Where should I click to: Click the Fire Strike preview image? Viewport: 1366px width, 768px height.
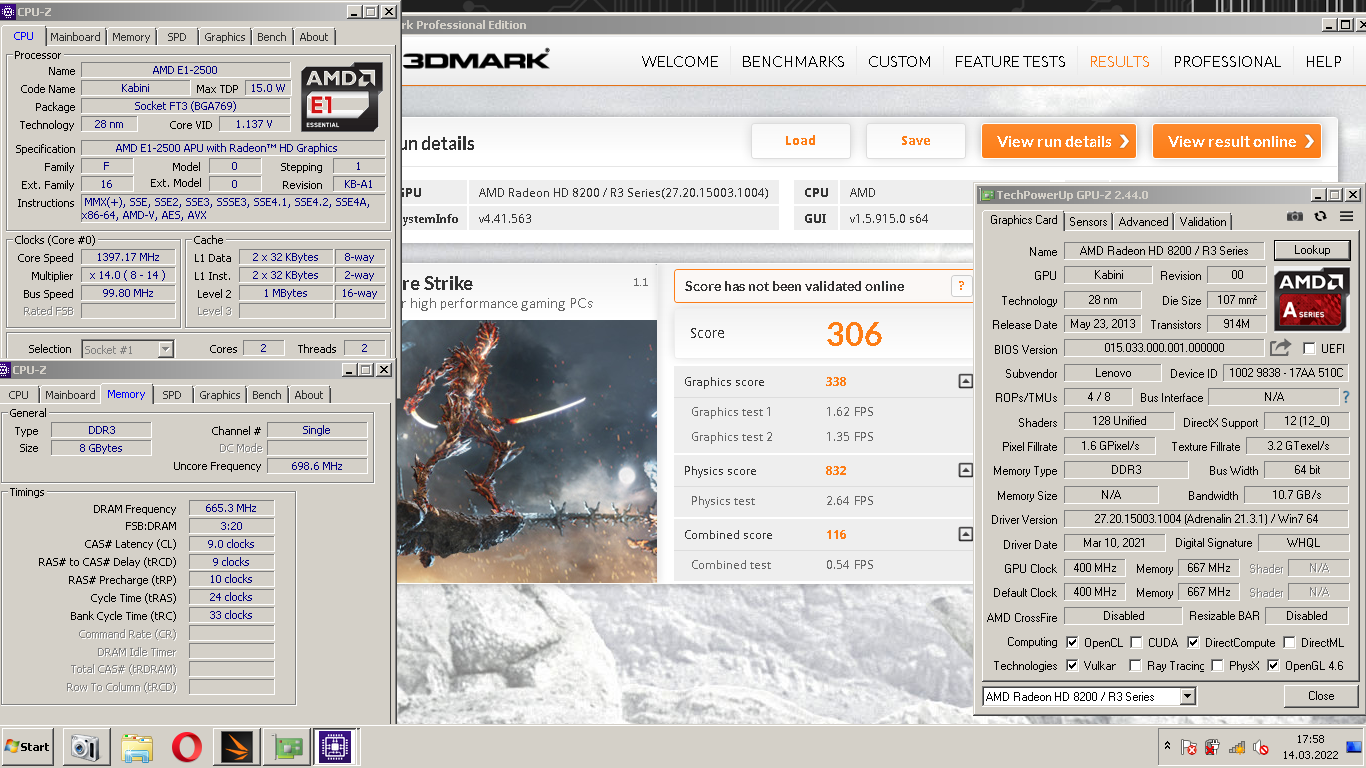coord(527,451)
